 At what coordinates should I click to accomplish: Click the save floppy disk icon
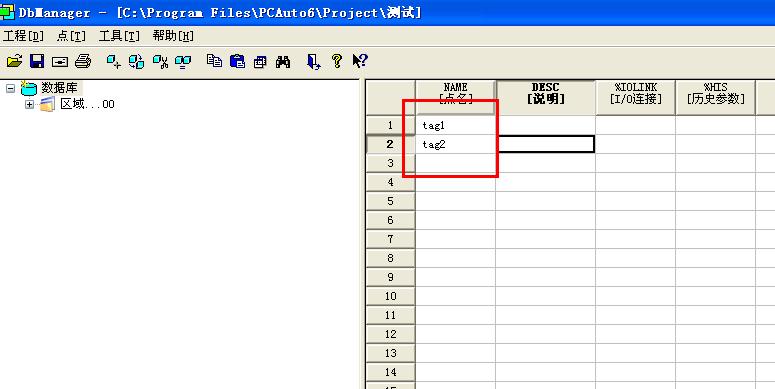(x=37, y=61)
